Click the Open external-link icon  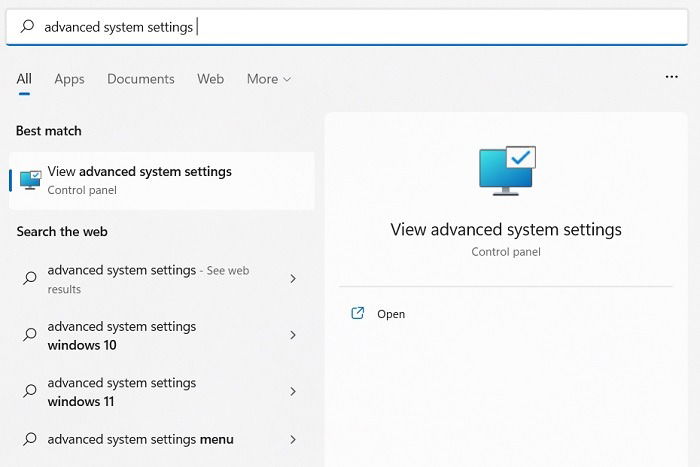tap(358, 313)
